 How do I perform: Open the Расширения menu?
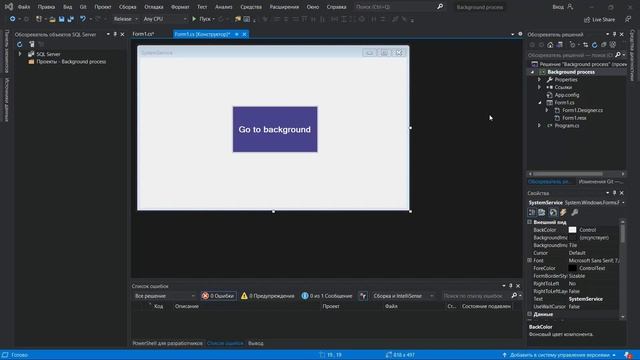tap(284, 7)
